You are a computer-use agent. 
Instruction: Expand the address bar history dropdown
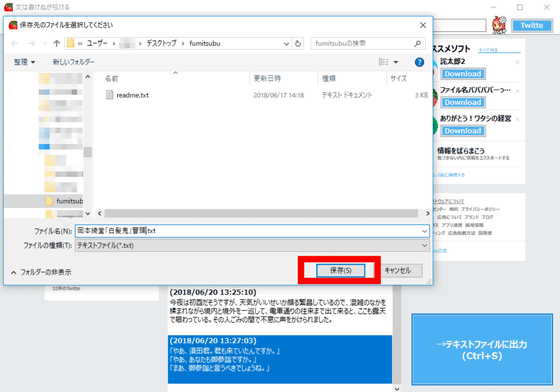click(286, 44)
